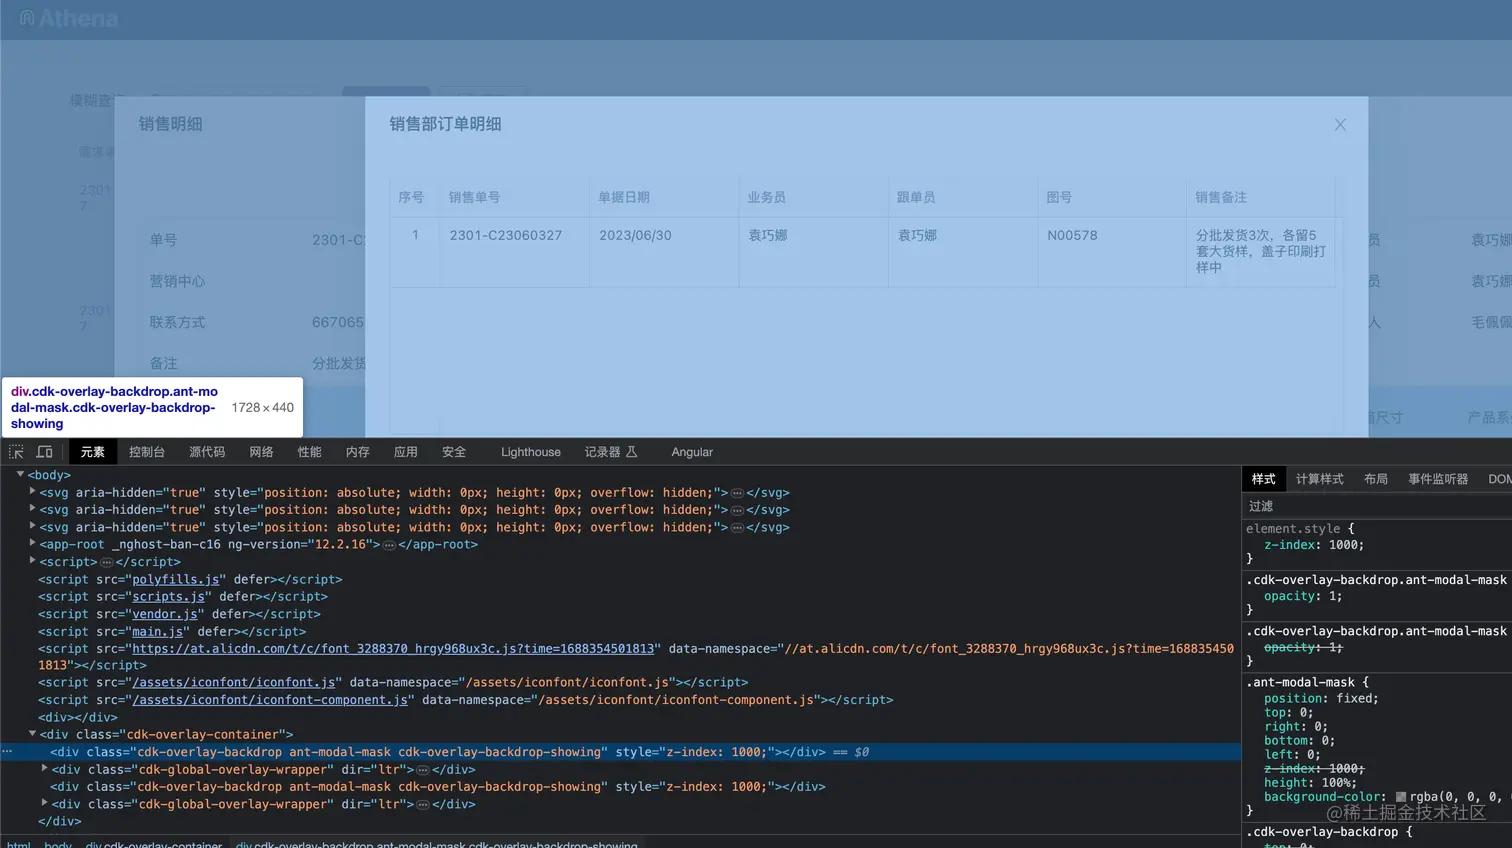1512x848 pixels.
Task: Close the 销售部订单明细 modal with X
Action: (1340, 125)
